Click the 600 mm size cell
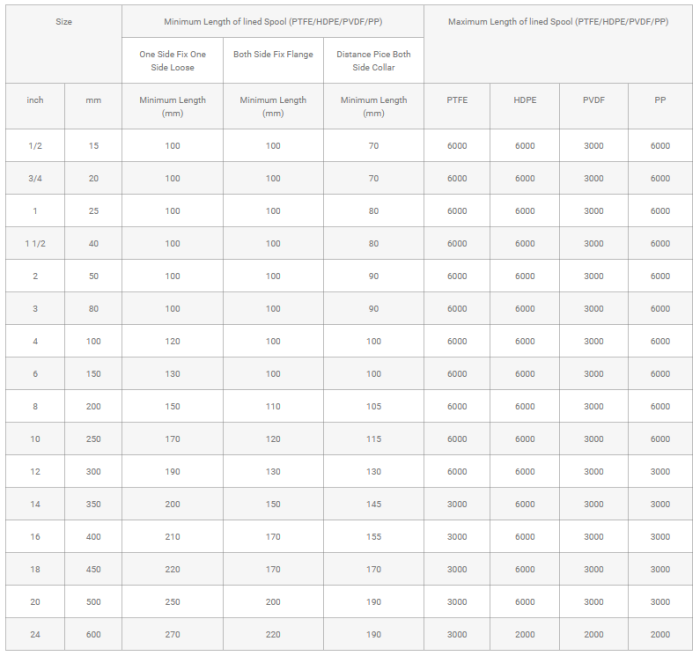Viewport: 700px width, 656px height. (x=93, y=635)
